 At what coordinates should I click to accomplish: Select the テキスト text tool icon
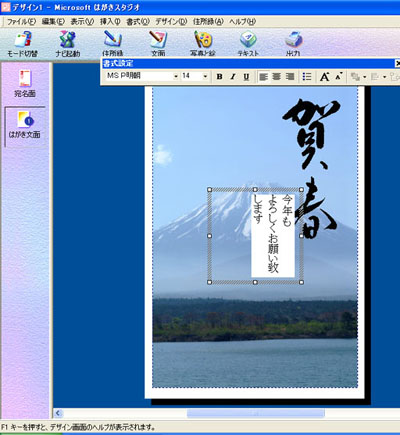tap(248, 43)
